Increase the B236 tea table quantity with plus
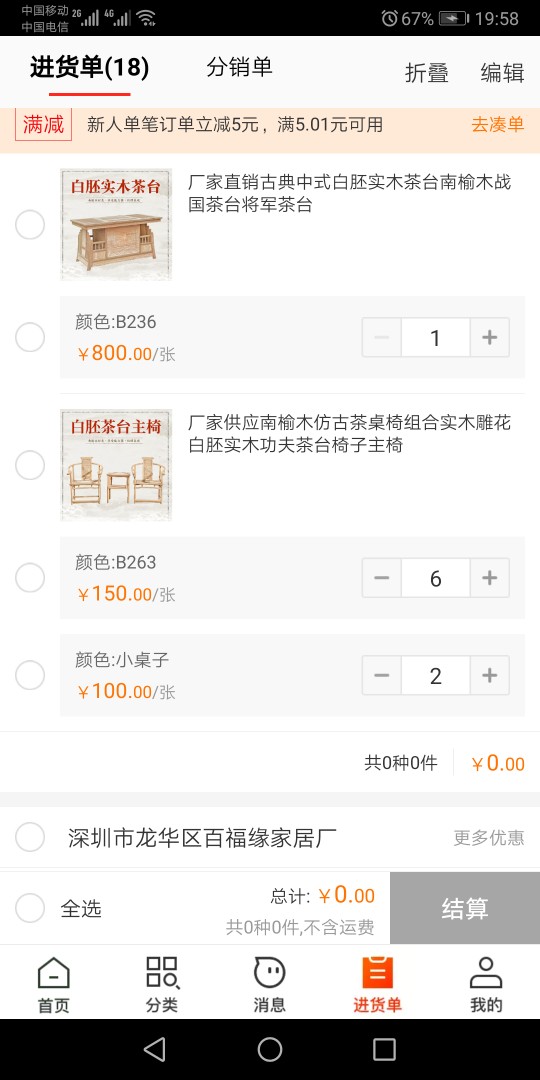Screen dimensions: 540x1080 pos(490,338)
